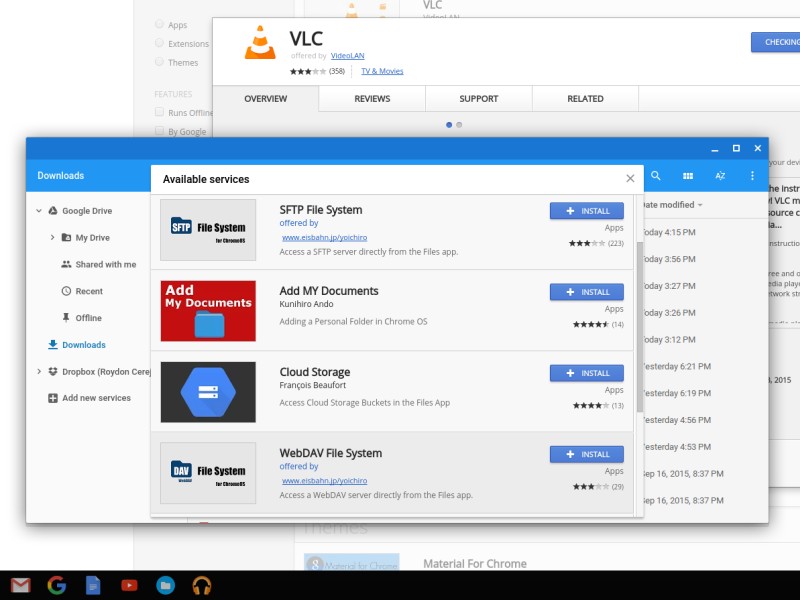Expand the Dropbox tree item

(39, 371)
